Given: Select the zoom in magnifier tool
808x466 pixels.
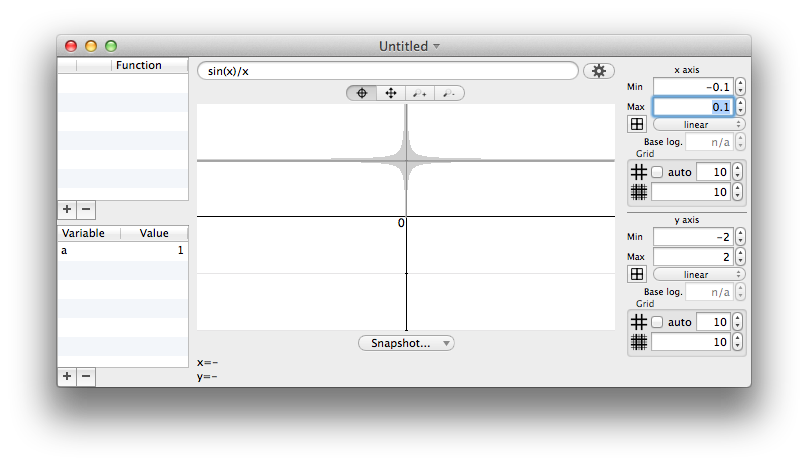Looking at the screenshot, I should [x=420, y=93].
